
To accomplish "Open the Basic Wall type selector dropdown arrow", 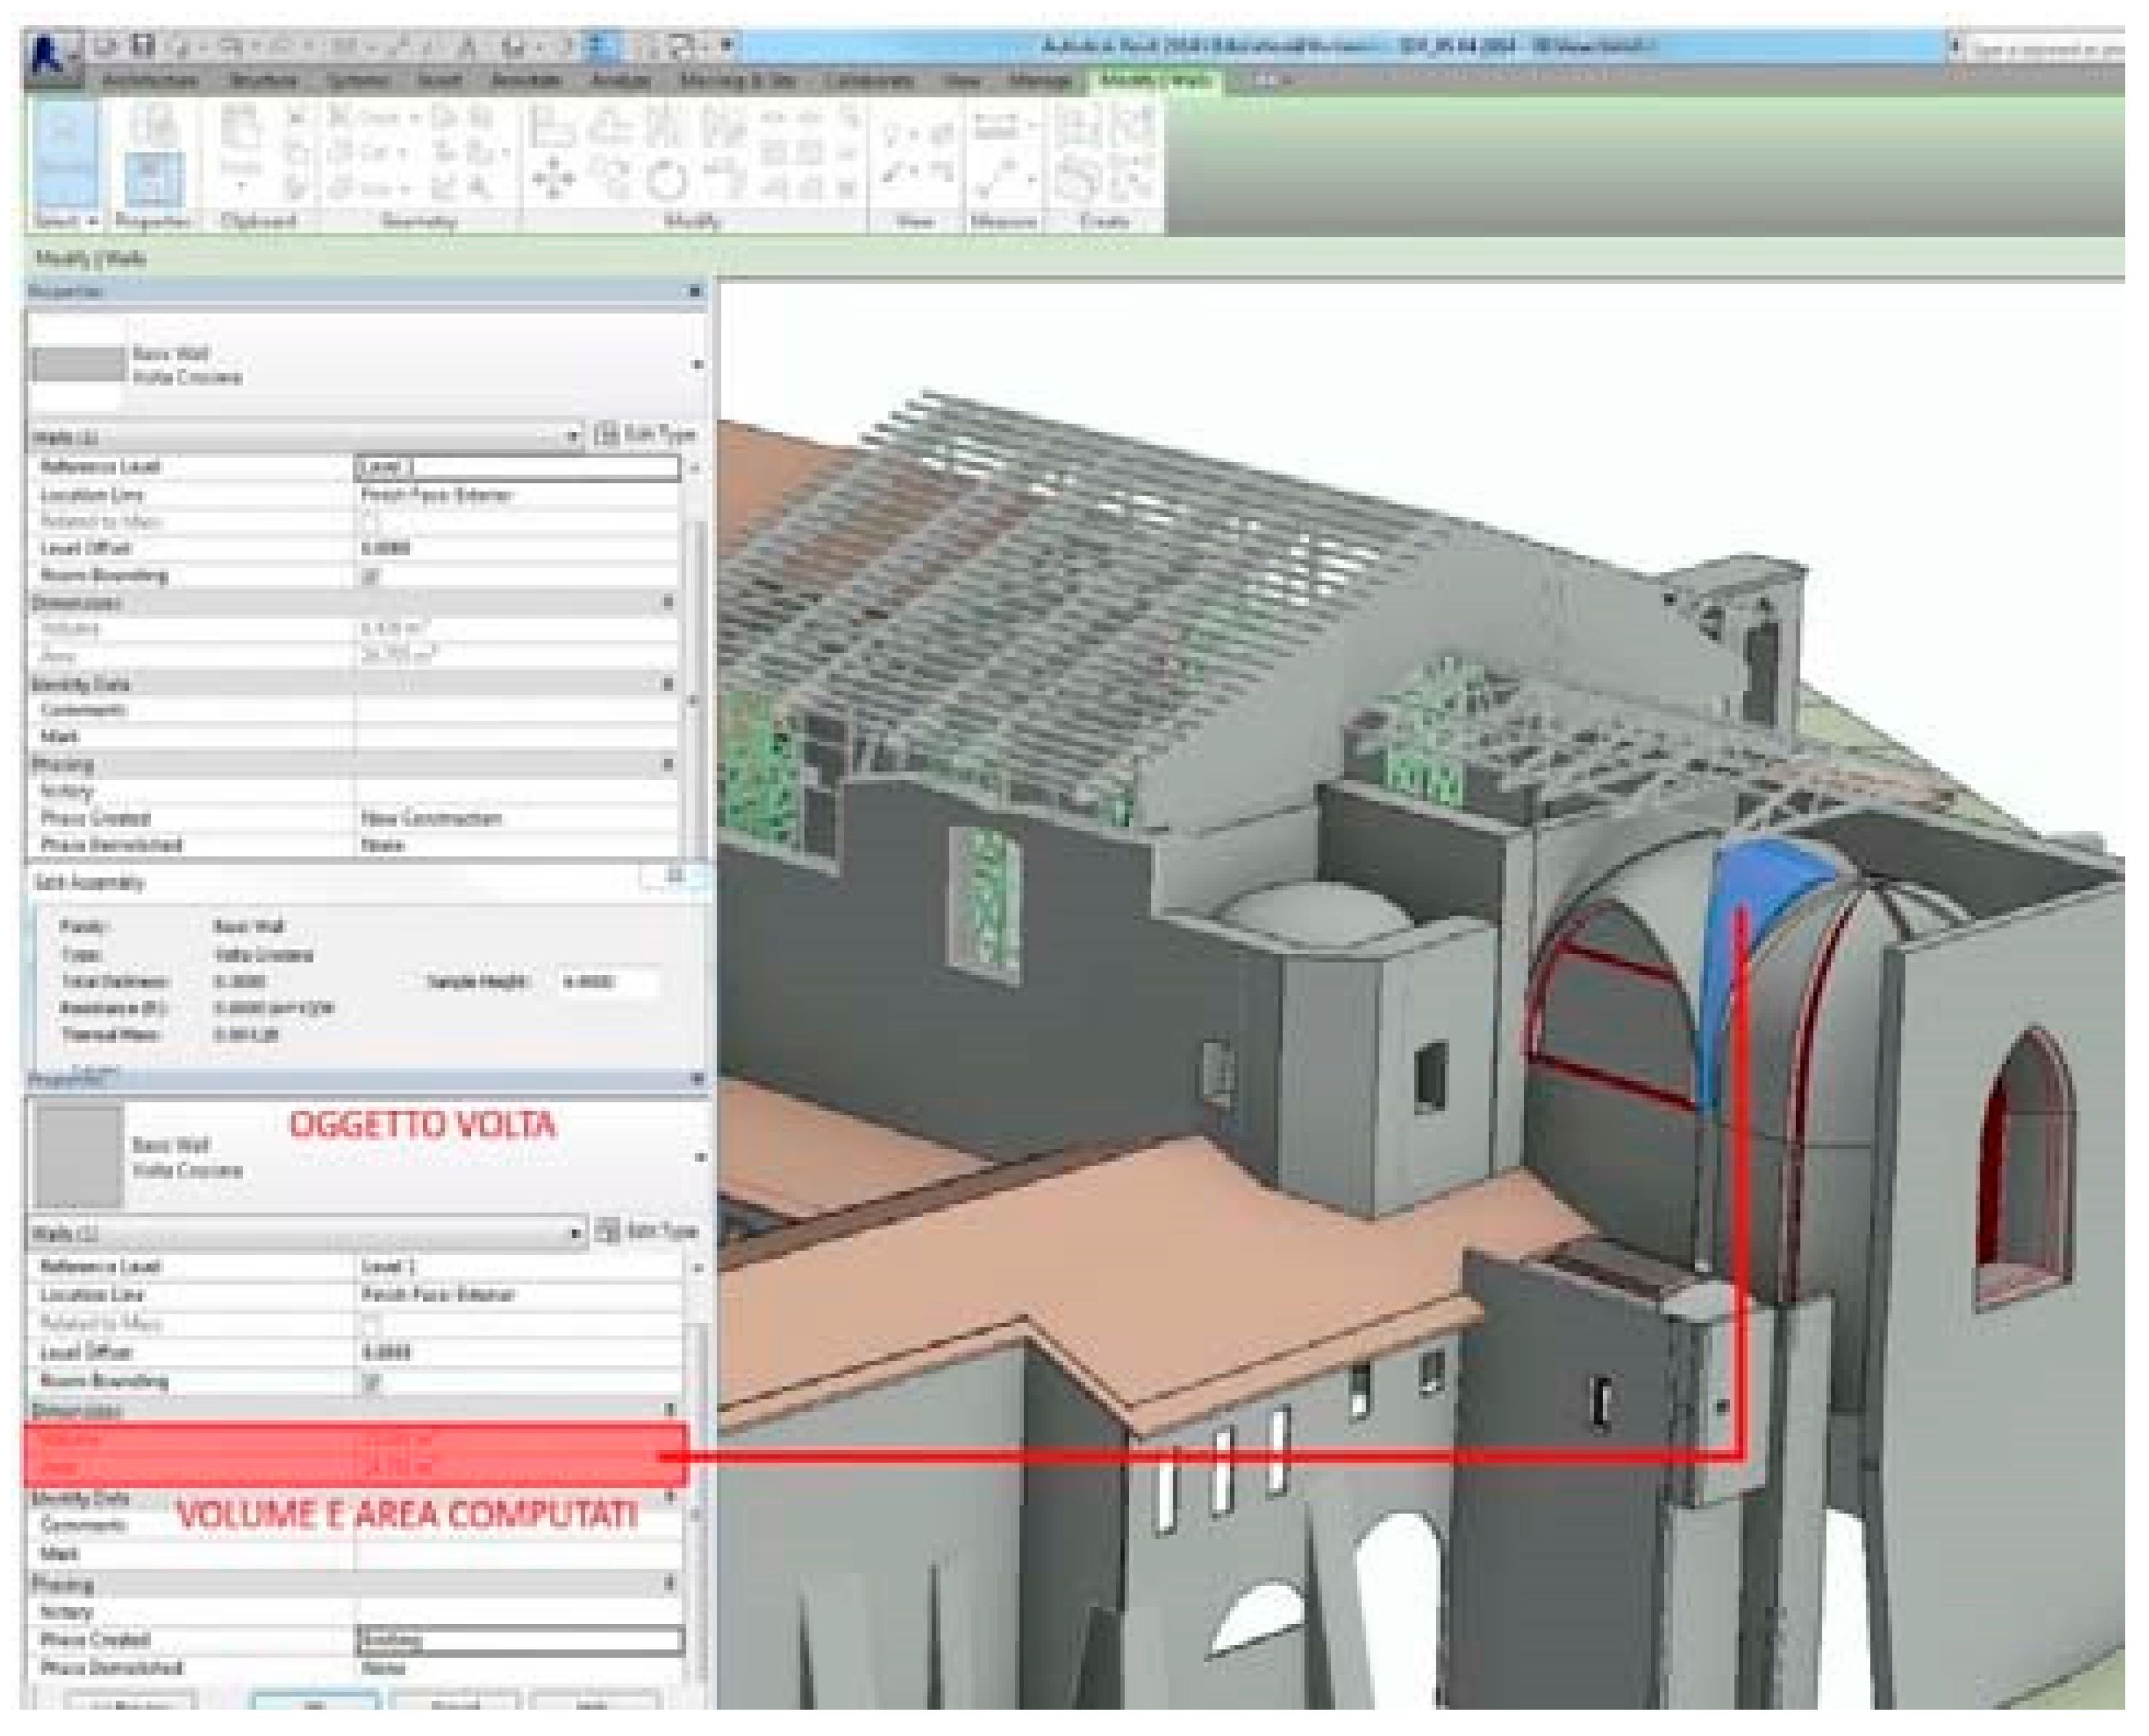I will coord(697,365).
